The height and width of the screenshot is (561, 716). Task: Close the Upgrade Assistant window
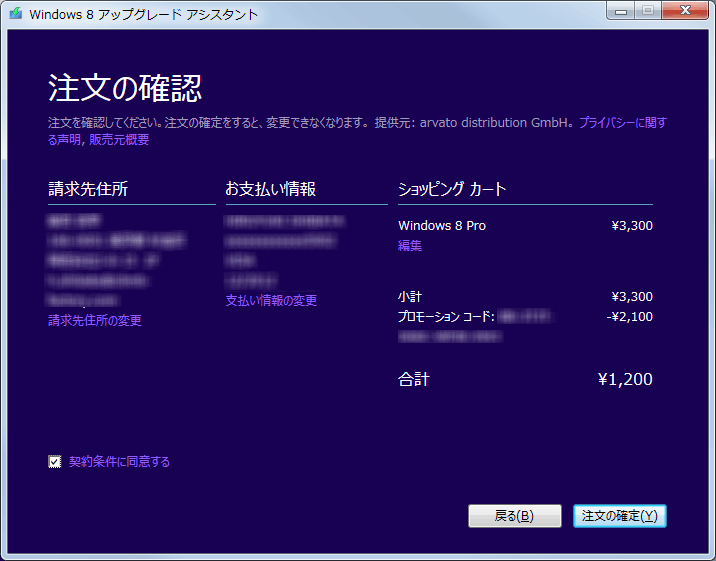[685, 10]
